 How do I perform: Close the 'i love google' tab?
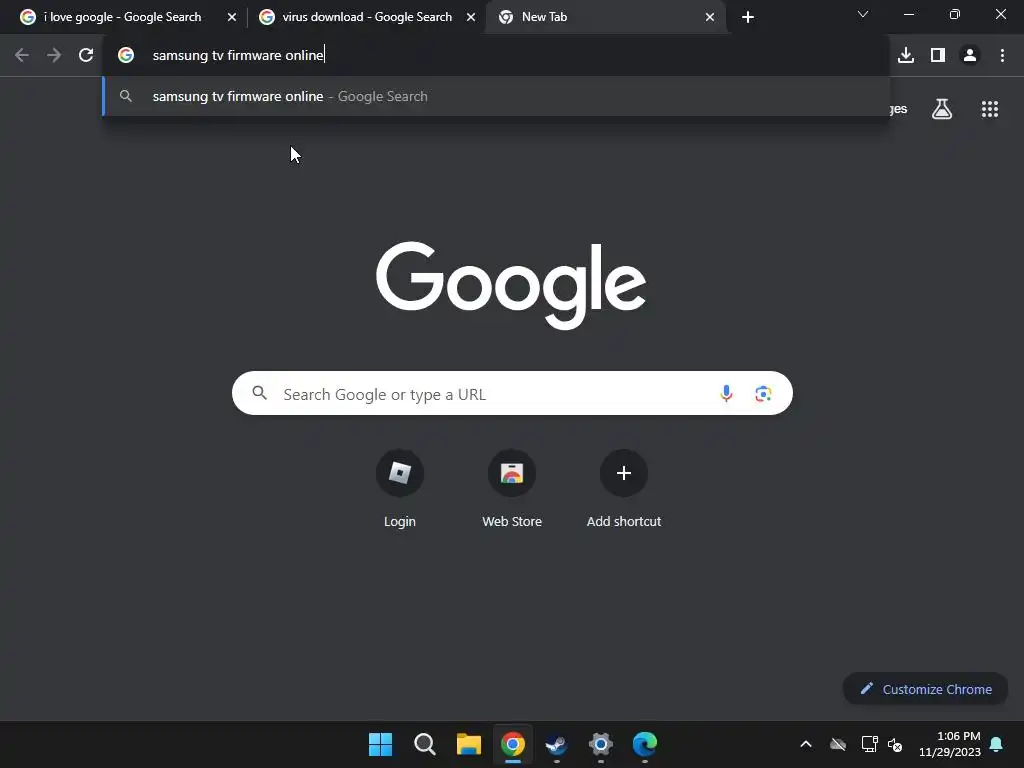click(x=232, y=17)
